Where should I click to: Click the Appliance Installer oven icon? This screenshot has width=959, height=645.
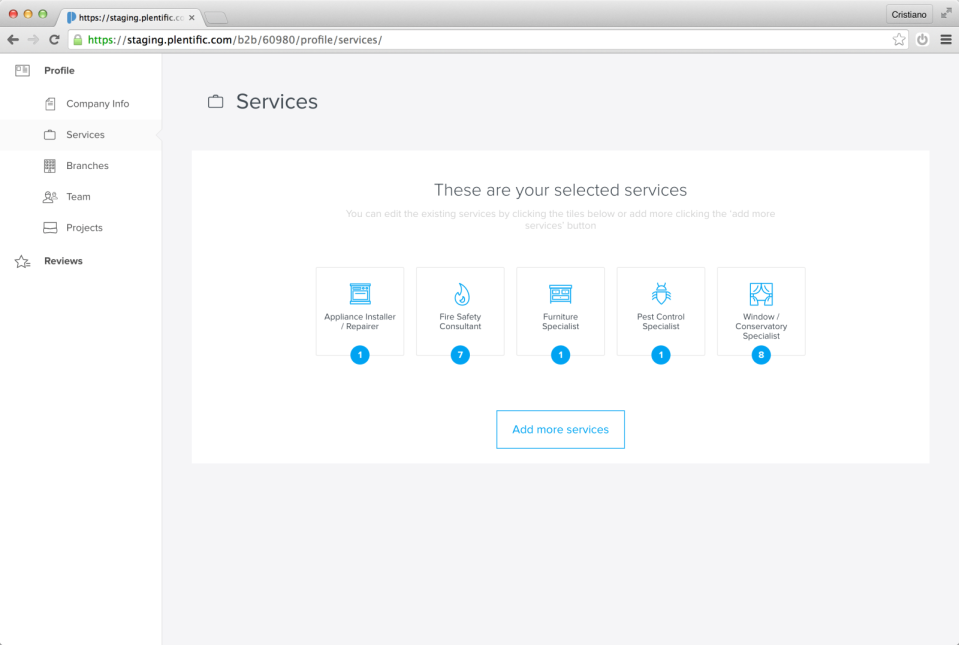coord(360,294)
